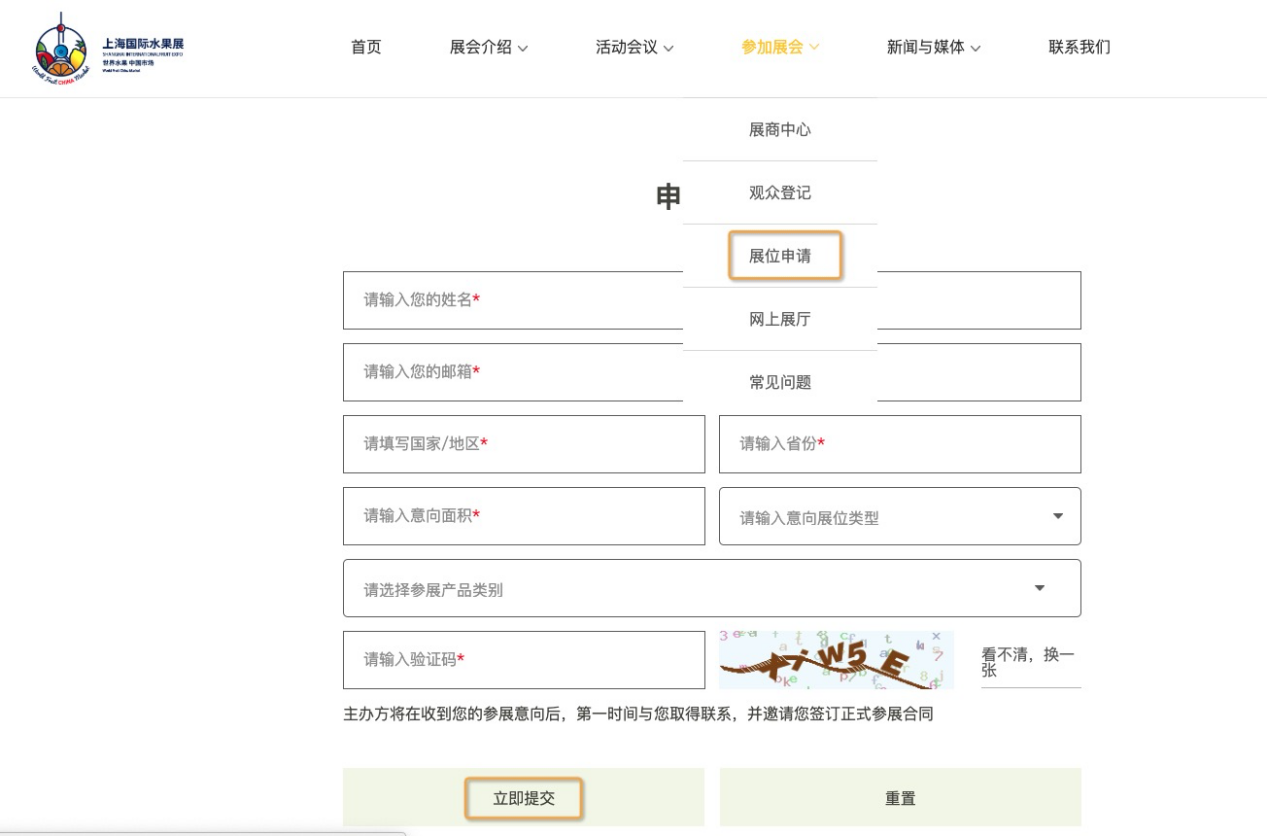Refresh captcha via 看不清，换一张 link
The height and width of the screenshot is (836, 1267).
coord(1029,662)
